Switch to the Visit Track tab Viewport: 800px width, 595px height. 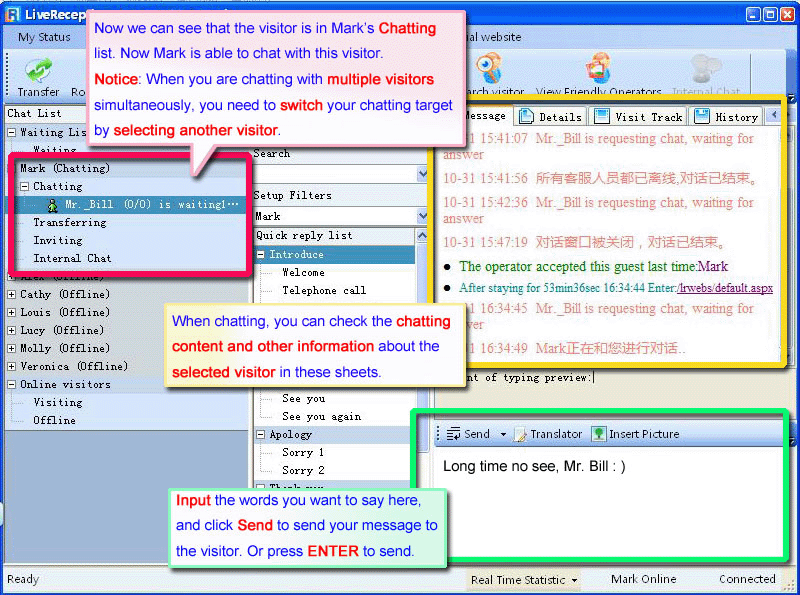click(638, 117)
